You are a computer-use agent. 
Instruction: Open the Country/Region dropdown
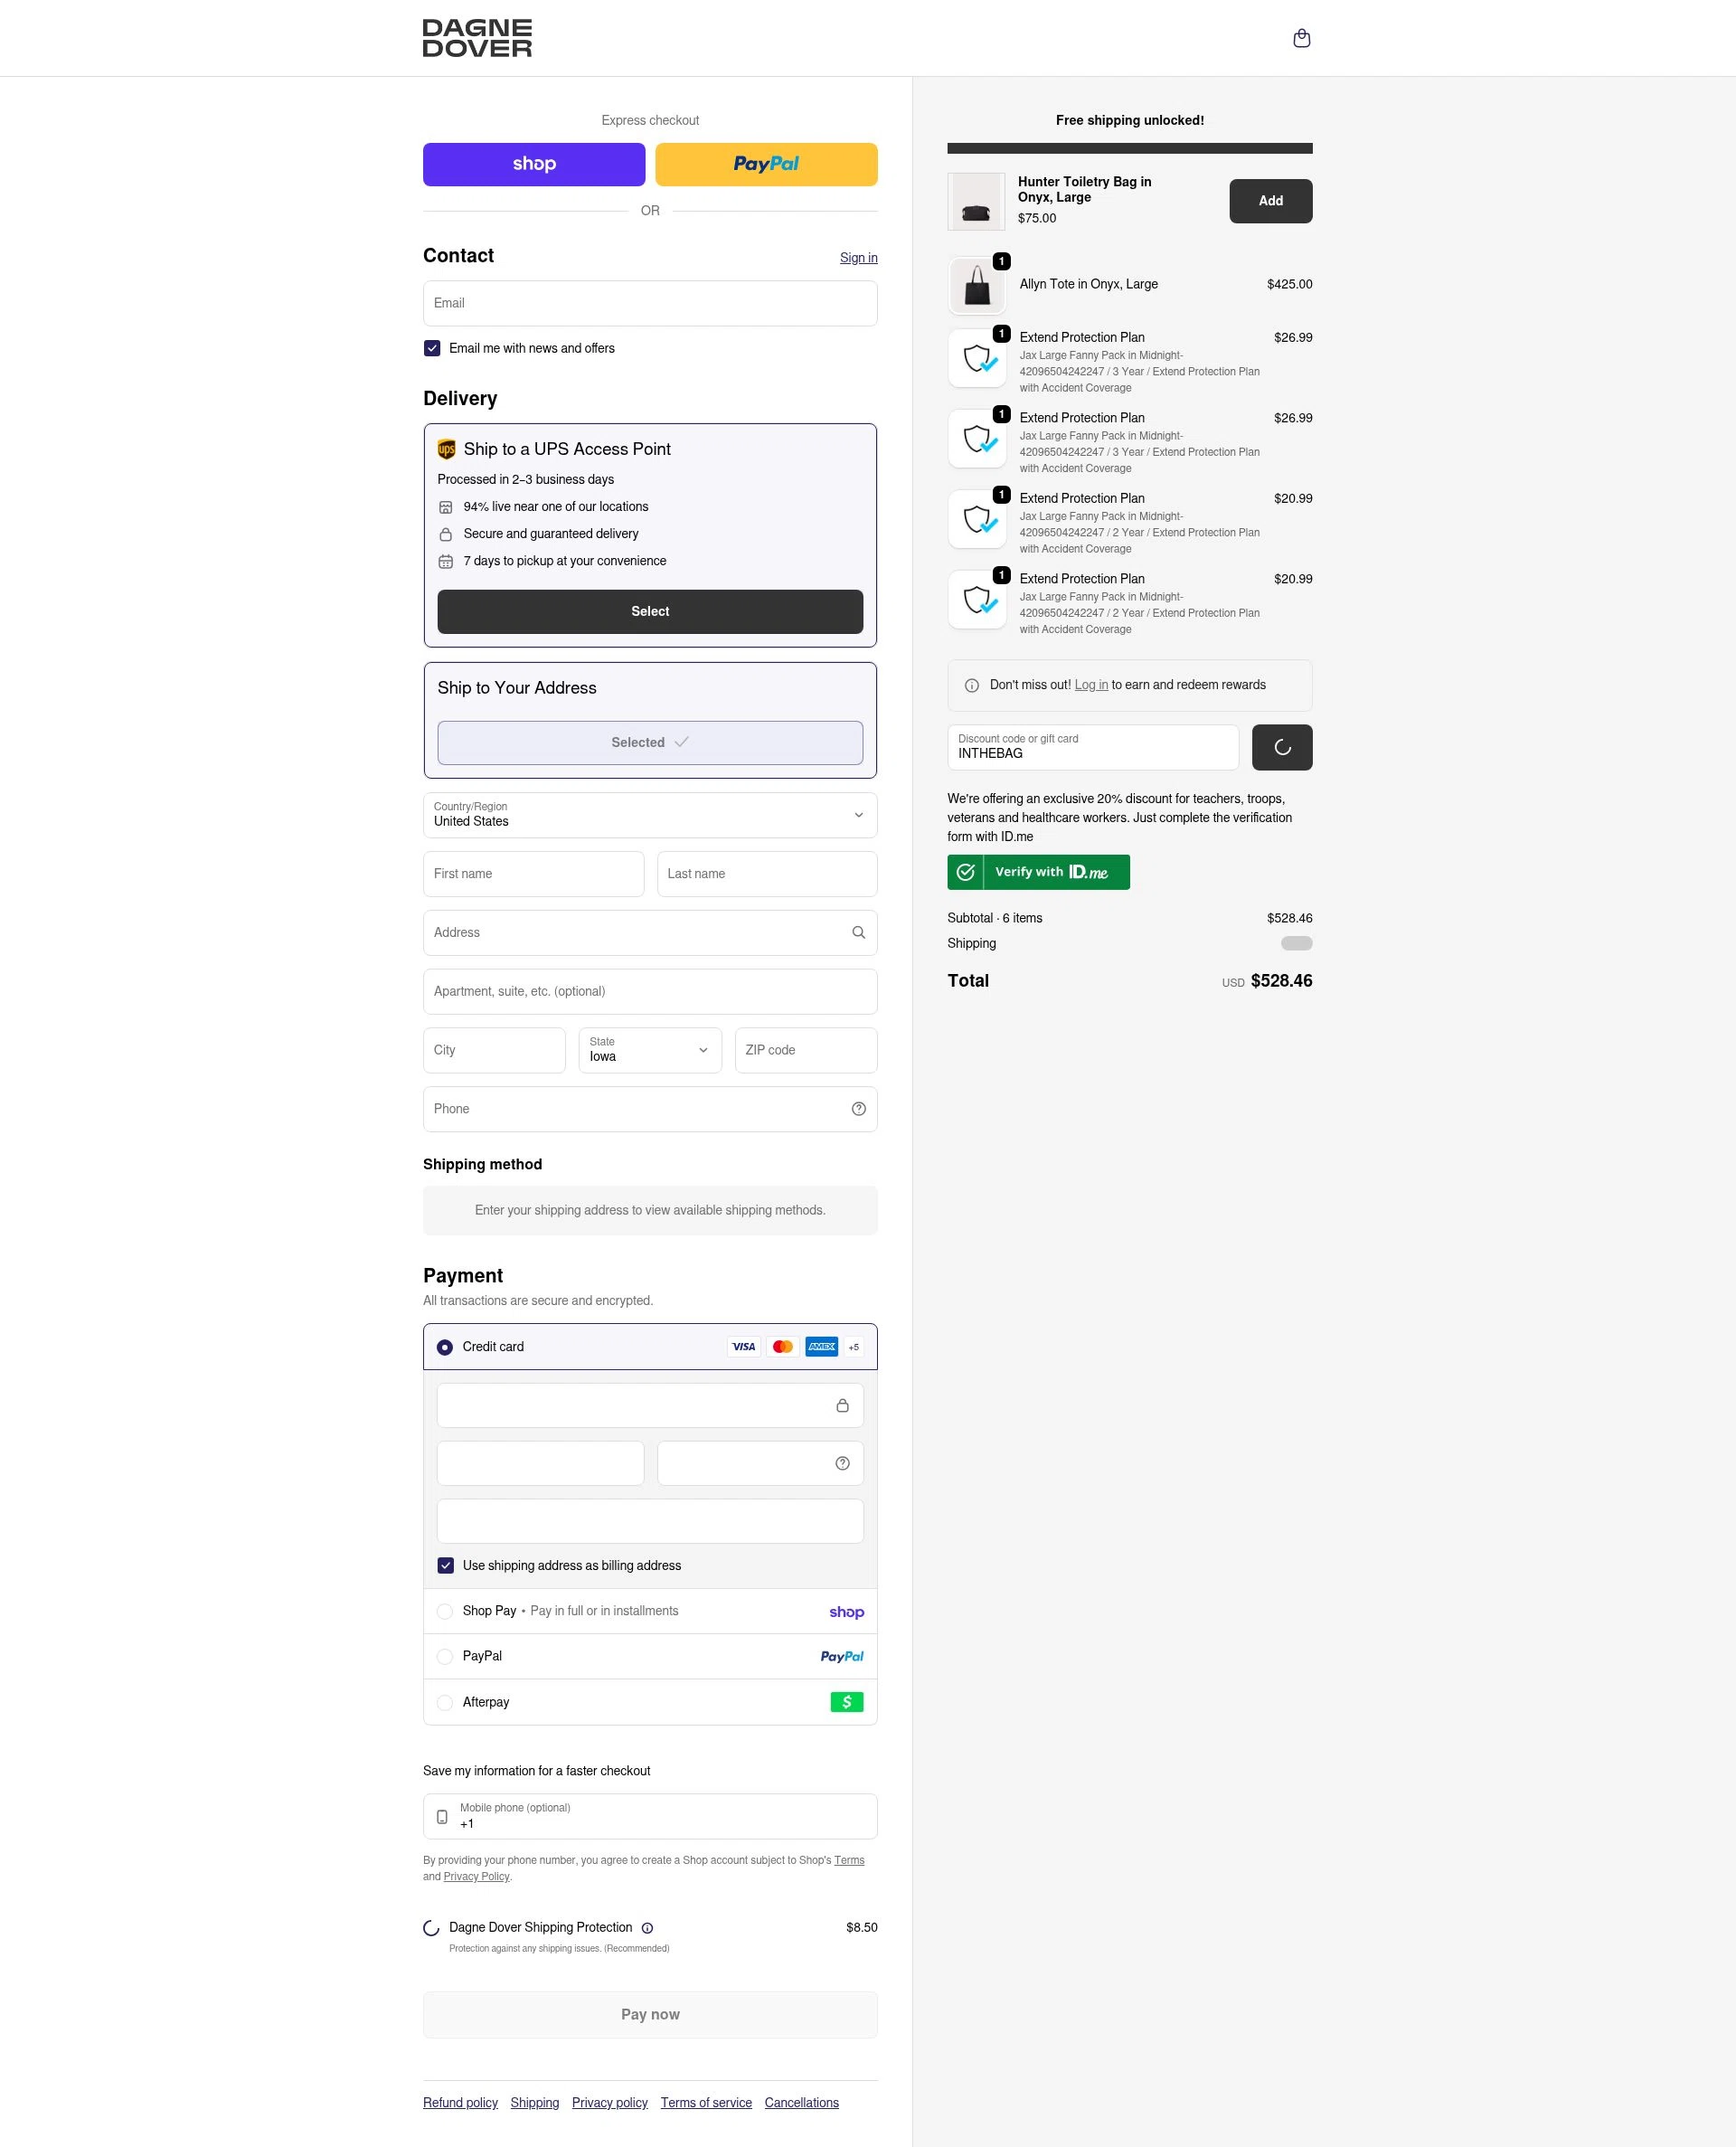[650, 815]
